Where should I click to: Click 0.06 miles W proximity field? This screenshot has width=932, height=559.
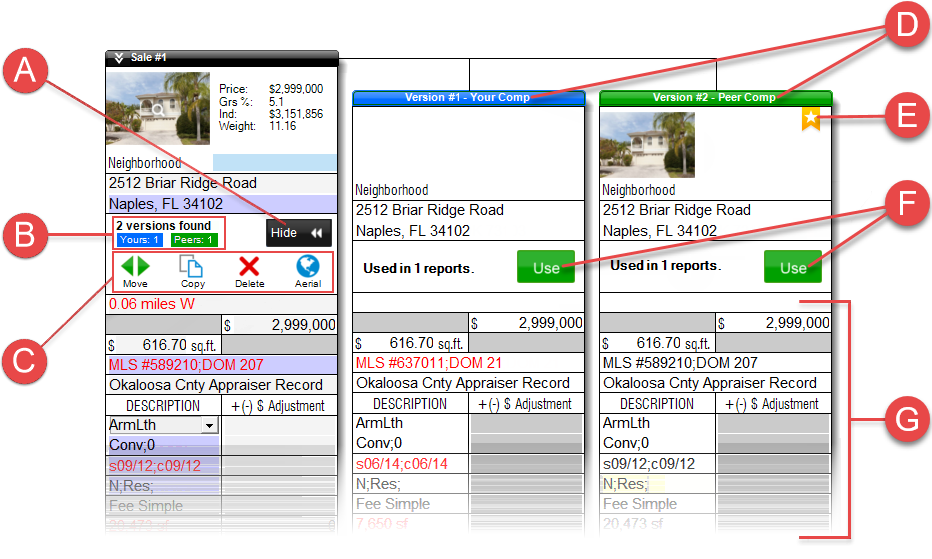[220, 304]
